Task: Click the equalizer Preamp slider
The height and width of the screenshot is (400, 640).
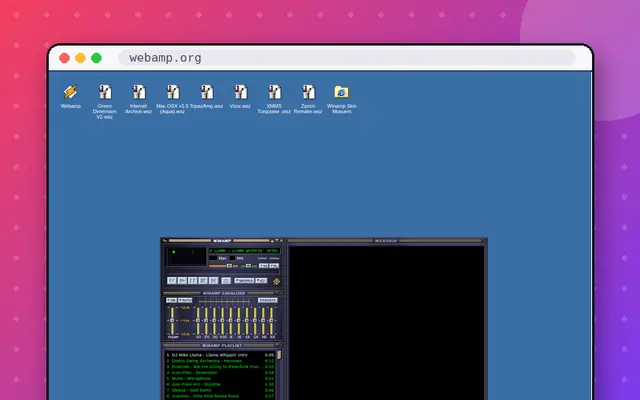Action: pos(172,321)
